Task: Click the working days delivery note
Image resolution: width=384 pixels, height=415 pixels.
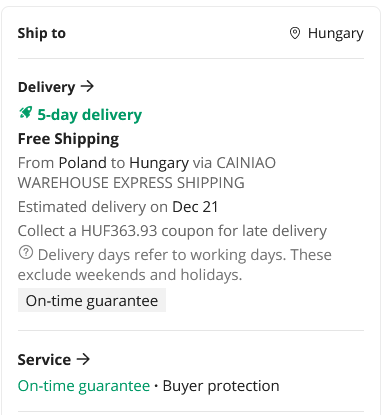Action: [175, 265]
